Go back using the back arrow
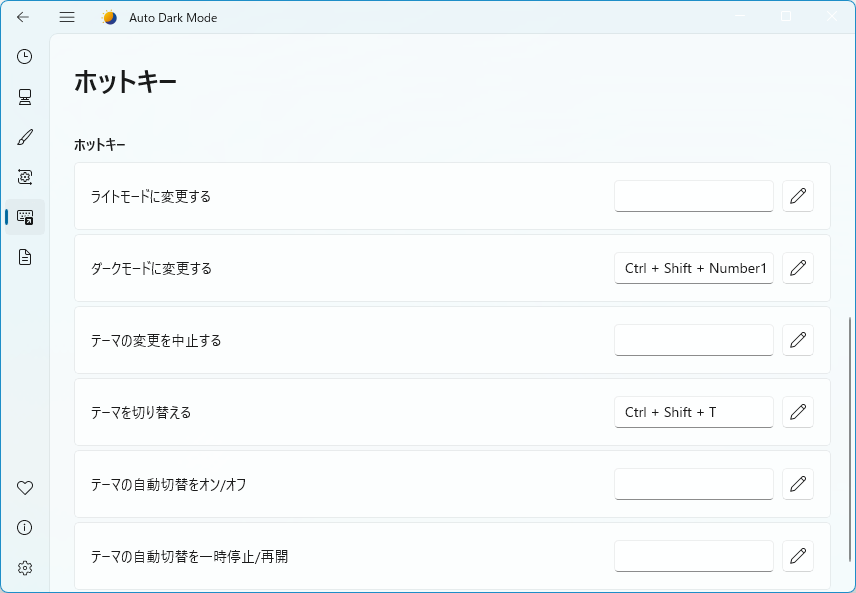 tap(23, 17)
